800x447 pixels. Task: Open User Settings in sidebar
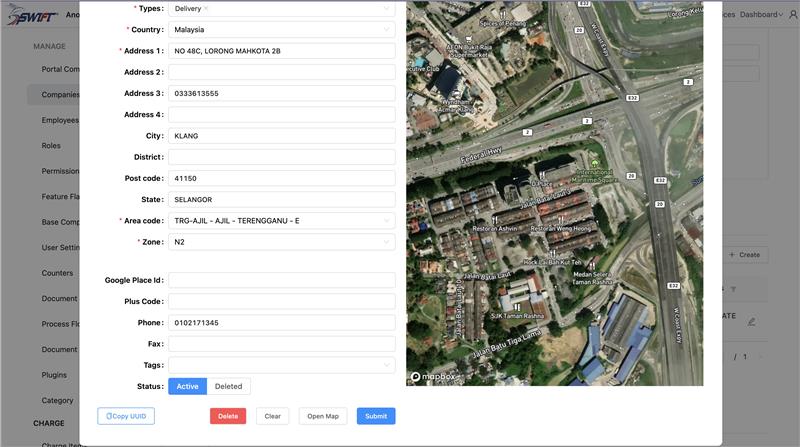[60, 247]
